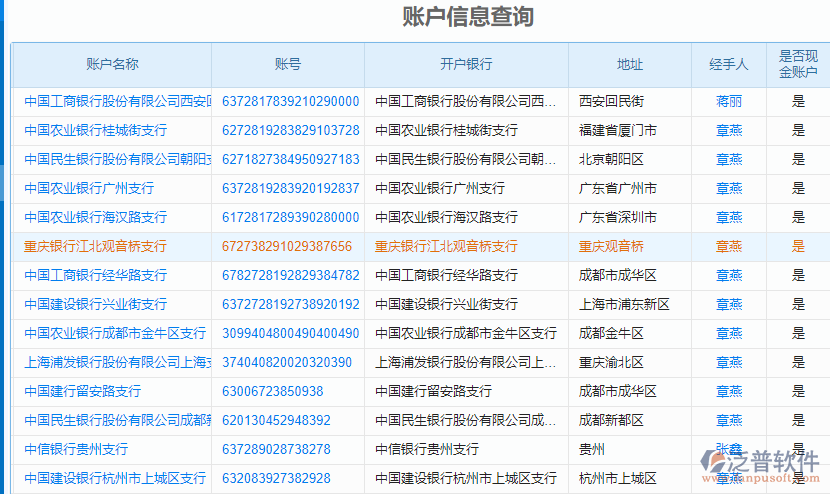Viewport: 830px width, 494px height.
Task: Click handler 章燕 in 广东省深圳市 row
Action: pyautogui.click(x=729, y=217)
